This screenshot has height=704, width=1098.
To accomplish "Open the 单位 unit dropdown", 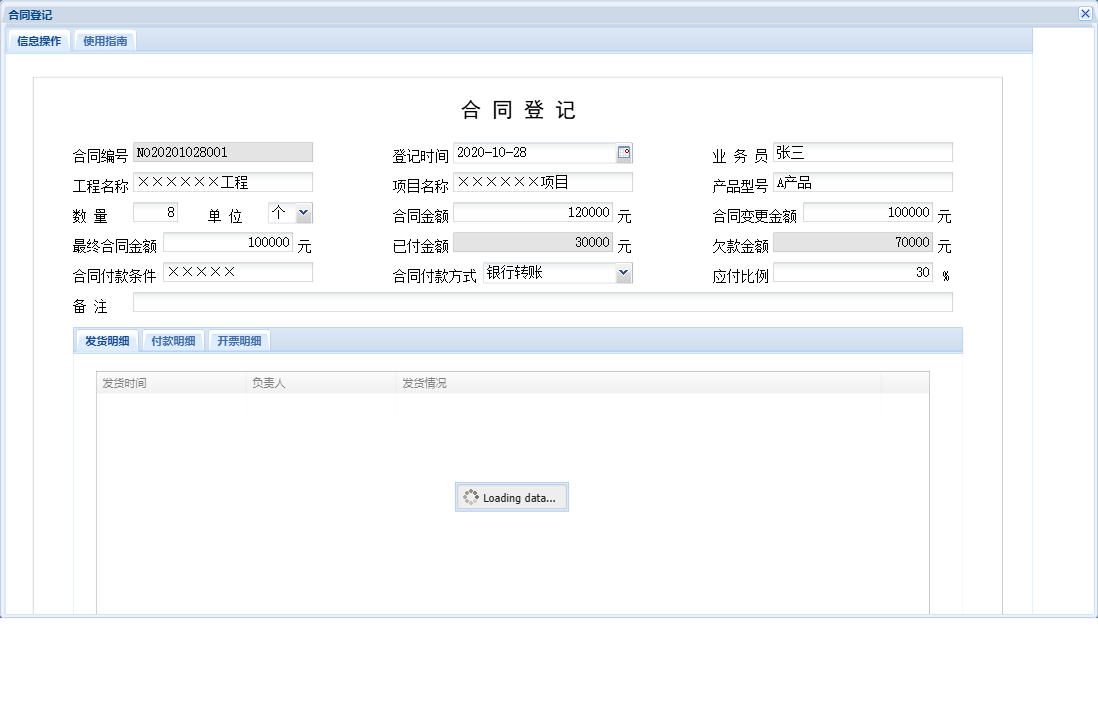I will click(302, 212).
